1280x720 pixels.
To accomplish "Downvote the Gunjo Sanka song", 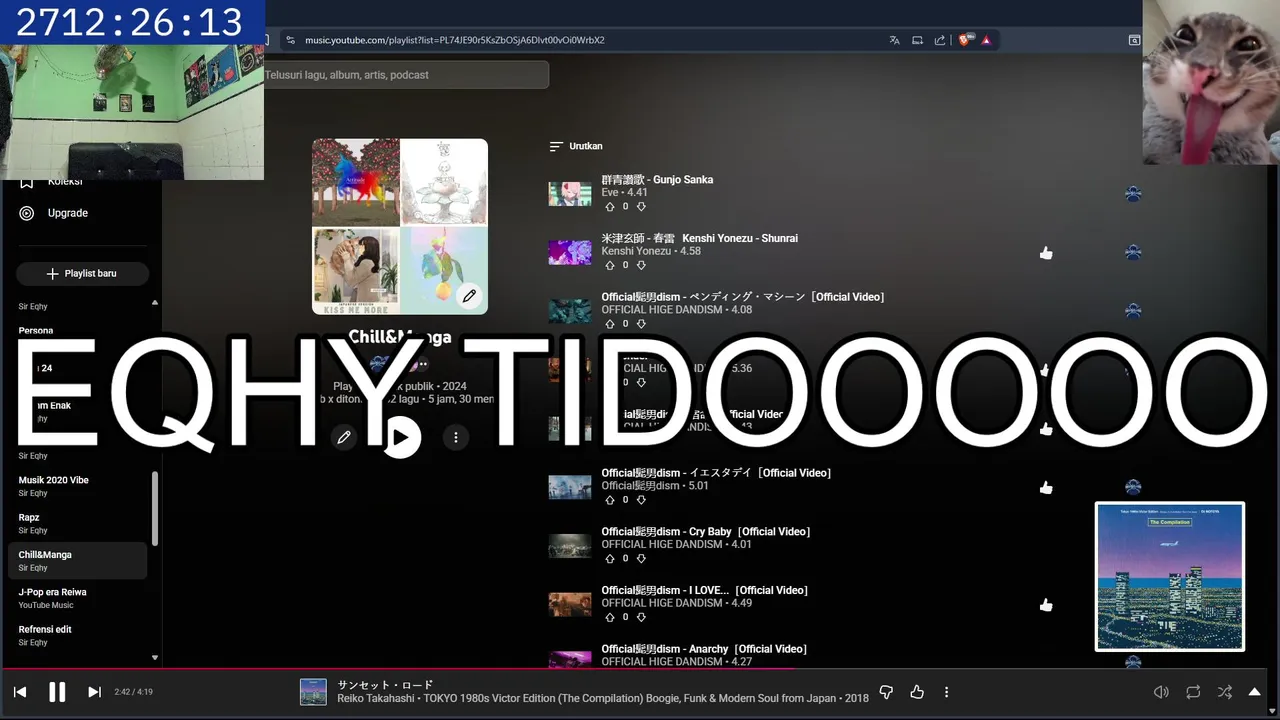I will click(x=641, y=206).
